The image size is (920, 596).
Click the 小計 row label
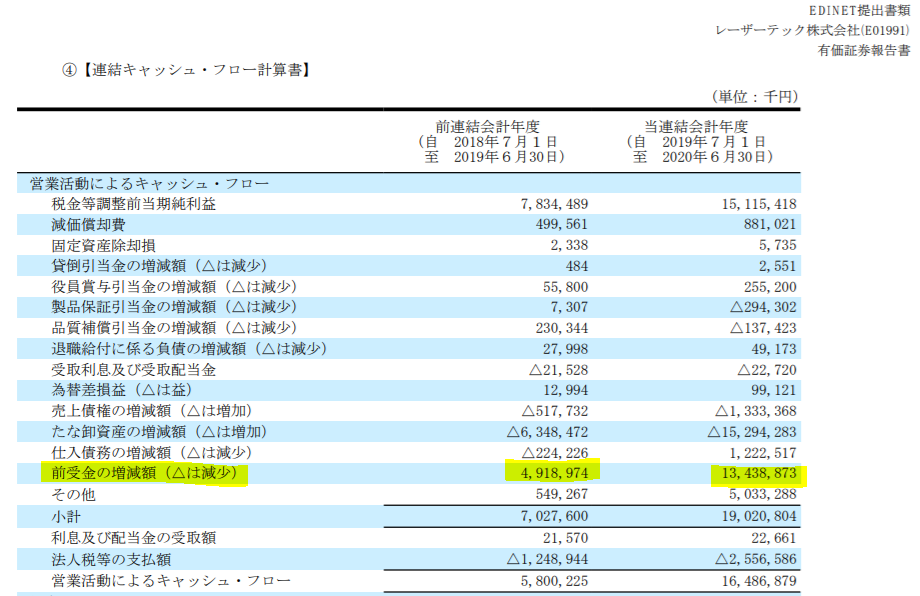[66, 517]
